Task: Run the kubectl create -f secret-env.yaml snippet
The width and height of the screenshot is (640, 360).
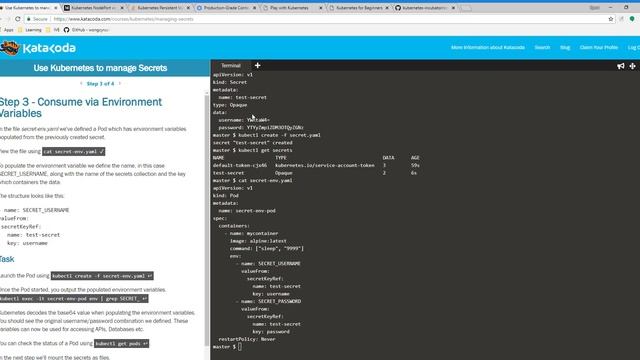Action: point(102,276)
